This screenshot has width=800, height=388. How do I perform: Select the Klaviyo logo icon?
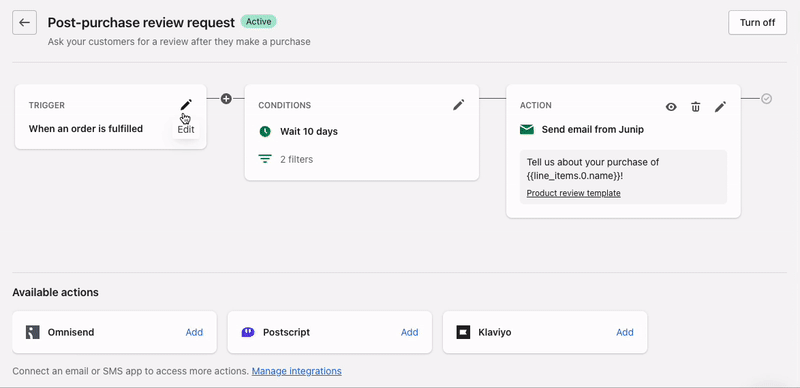click(x=463, y=332)
